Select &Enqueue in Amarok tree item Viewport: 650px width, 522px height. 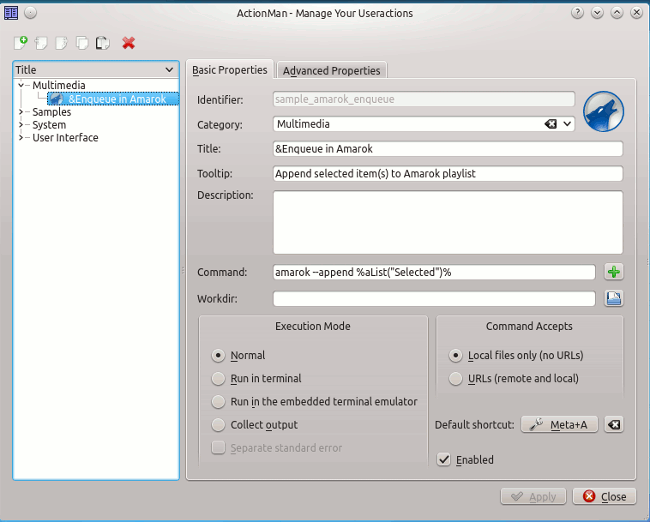[x=113, y=99]
